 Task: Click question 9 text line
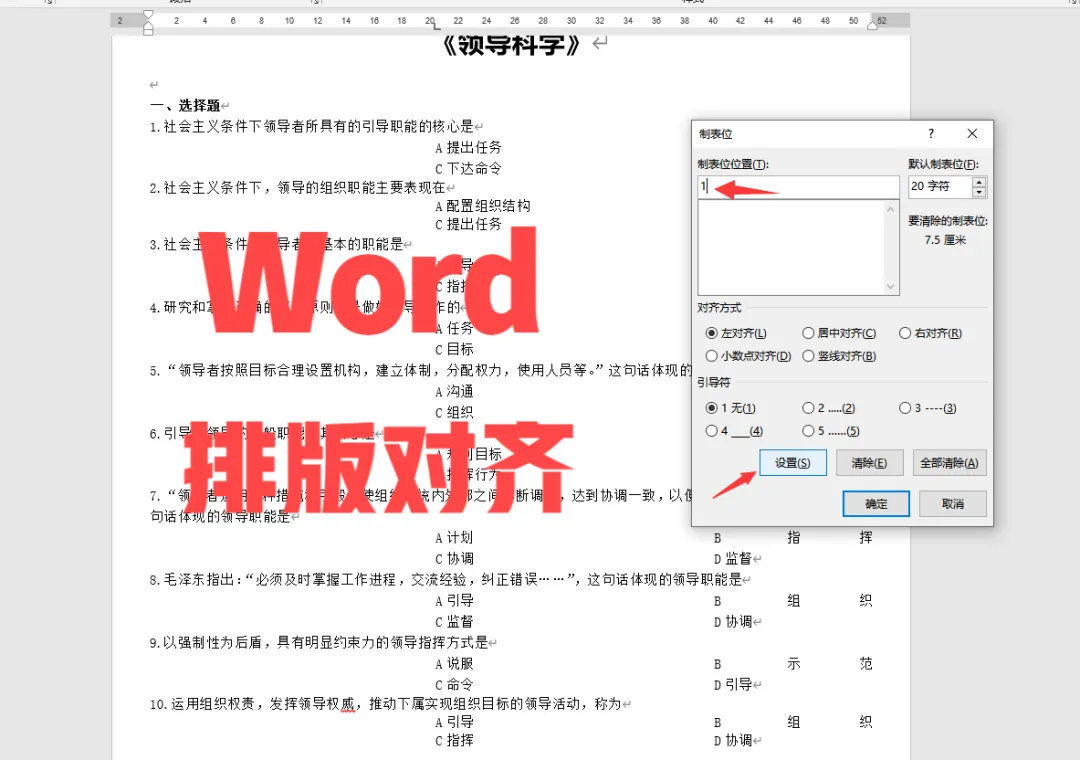[319, 643]
